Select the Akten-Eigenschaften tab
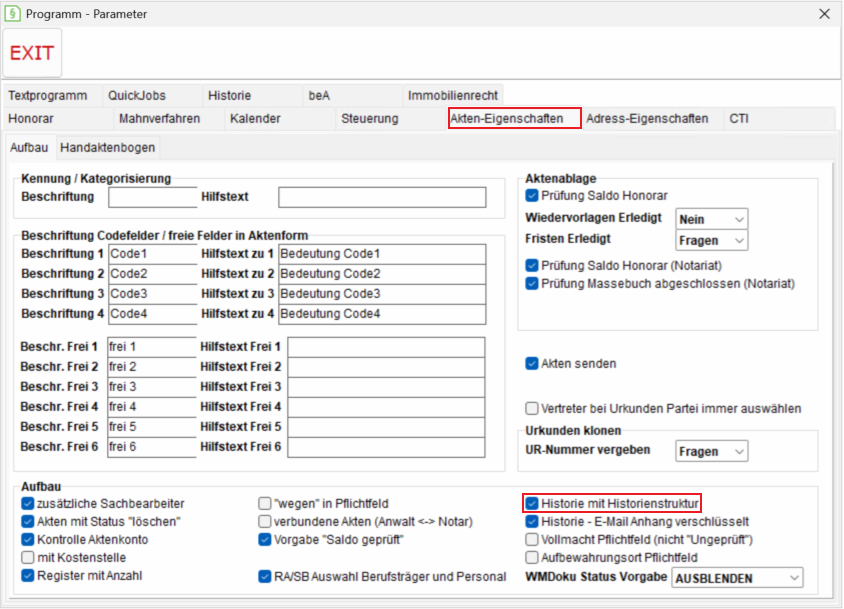Screen dimensions: 844x609 tap(514, 118)
